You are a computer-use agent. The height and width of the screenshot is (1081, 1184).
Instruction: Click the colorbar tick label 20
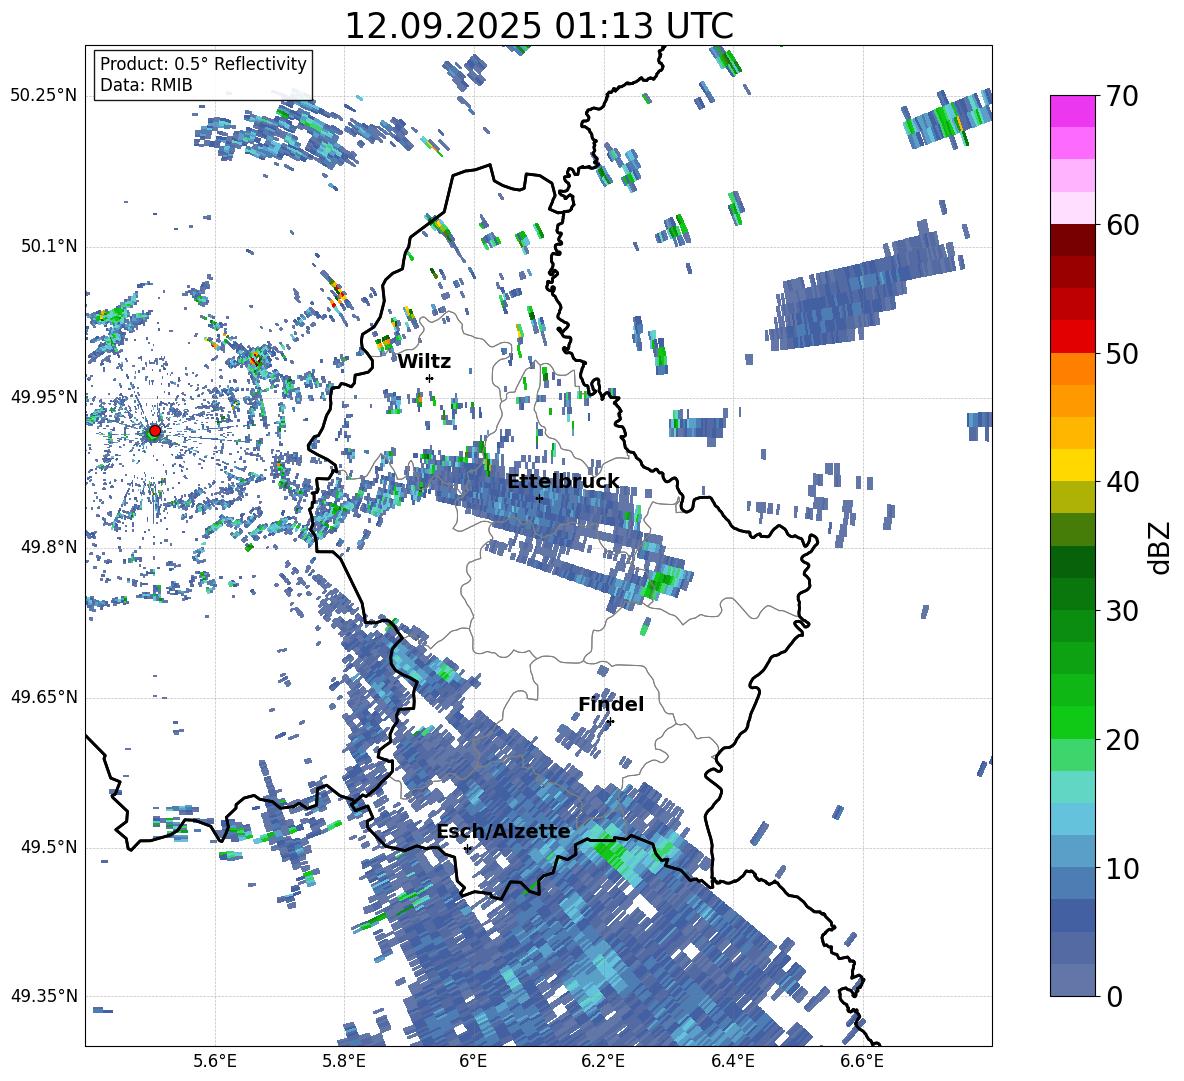[1123, 740]
